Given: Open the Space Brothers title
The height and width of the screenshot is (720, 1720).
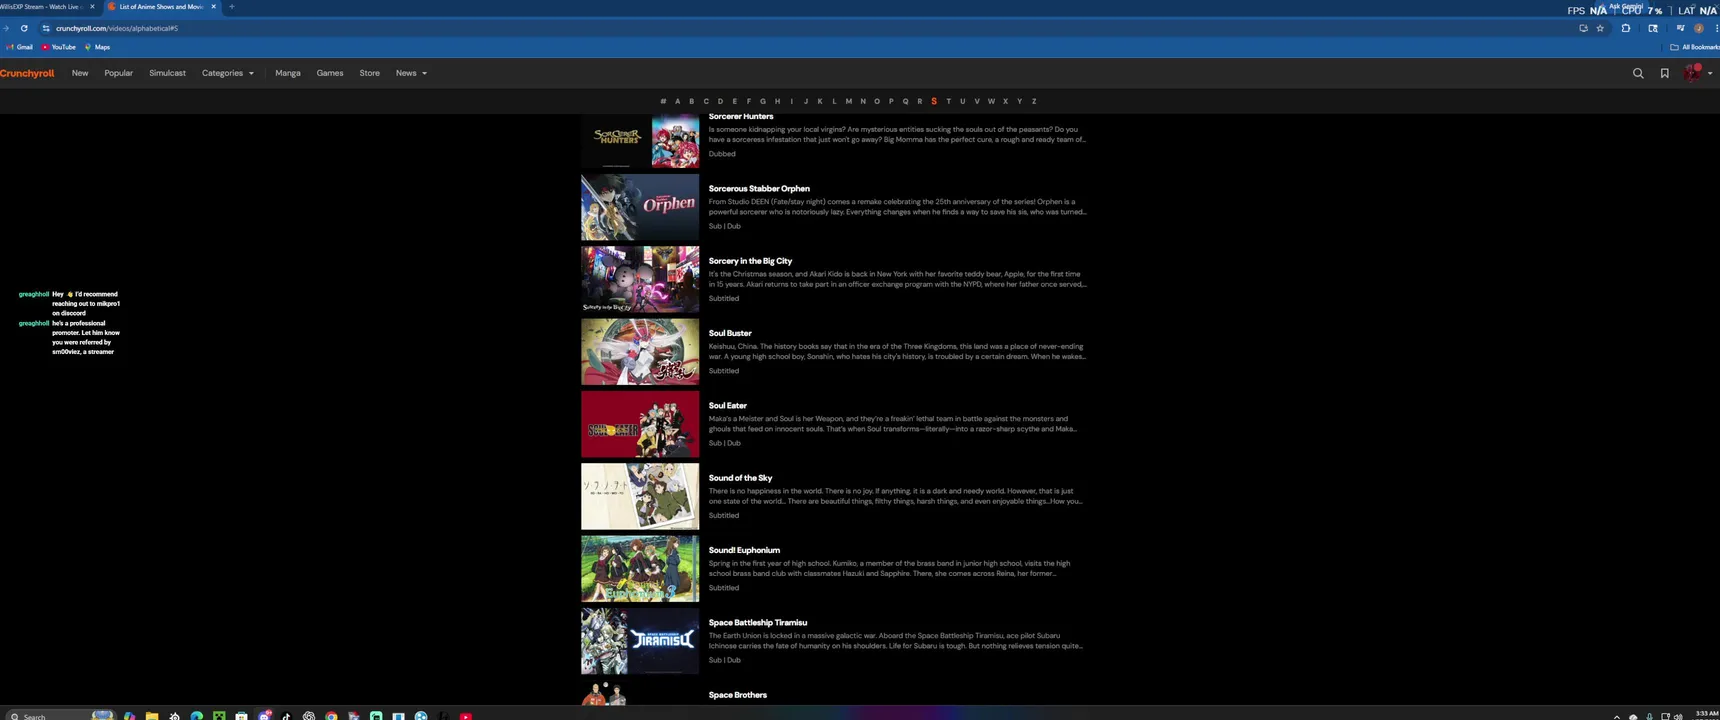Looking at the screenshot, I should tap(738, 695).
